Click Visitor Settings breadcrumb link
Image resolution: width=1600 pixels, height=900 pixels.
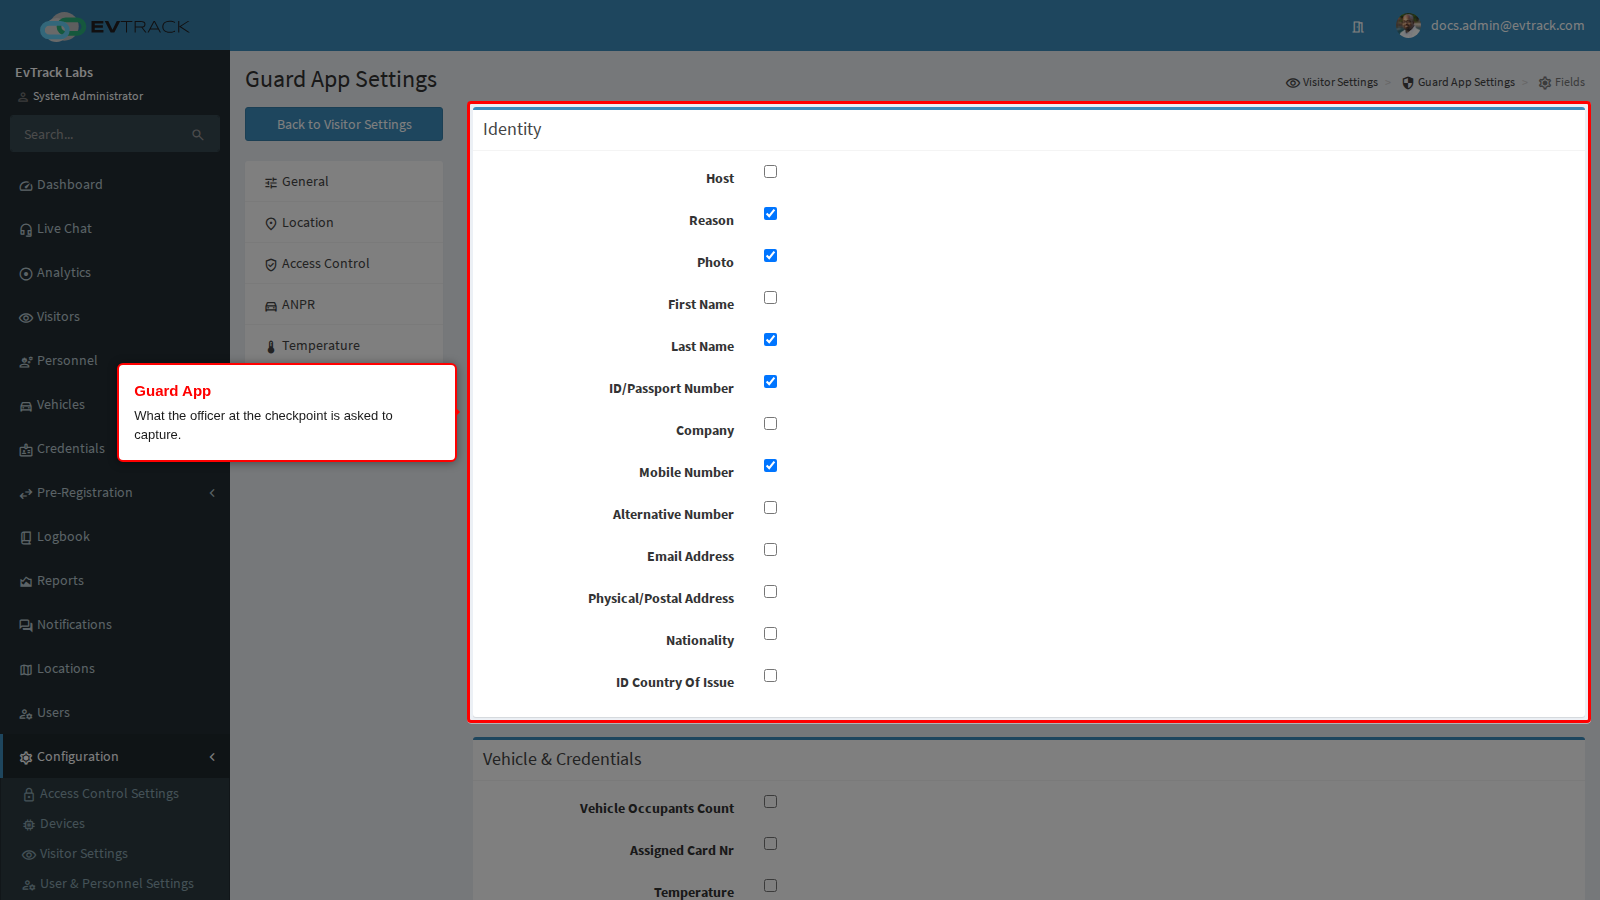[1332, 83]
